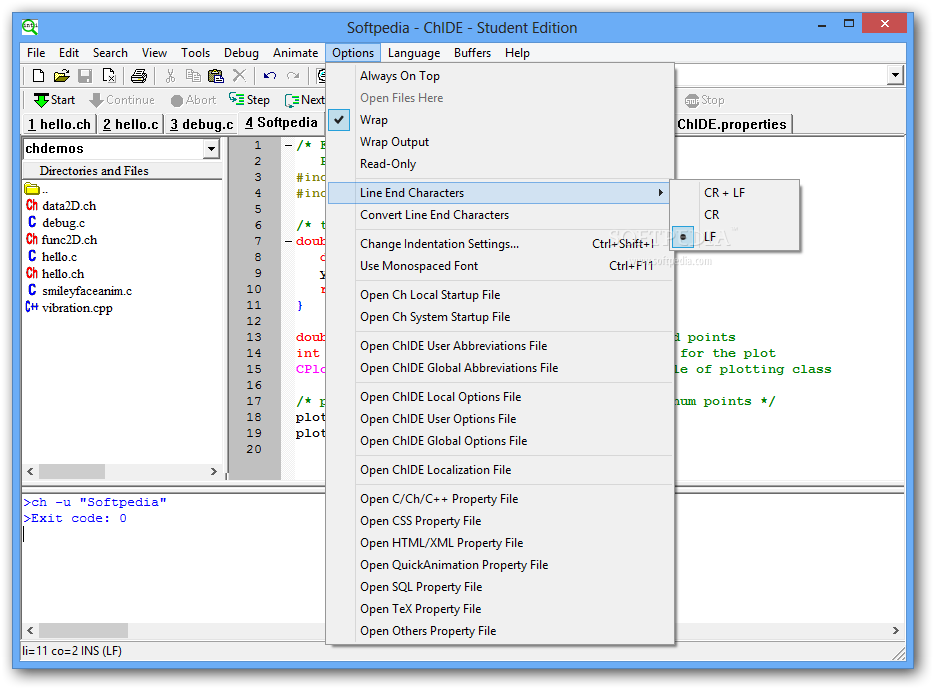This screenshot has height=689, width=934.
Task: Click the Close file icon
Action: pos(109,76)
